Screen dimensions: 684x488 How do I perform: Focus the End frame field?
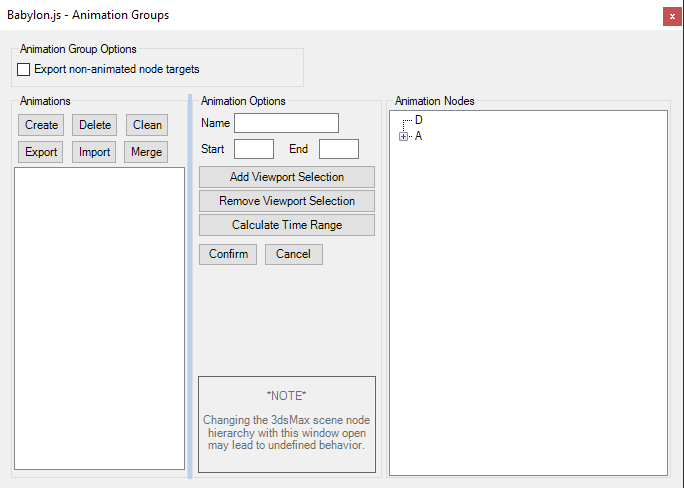(339, 149)
